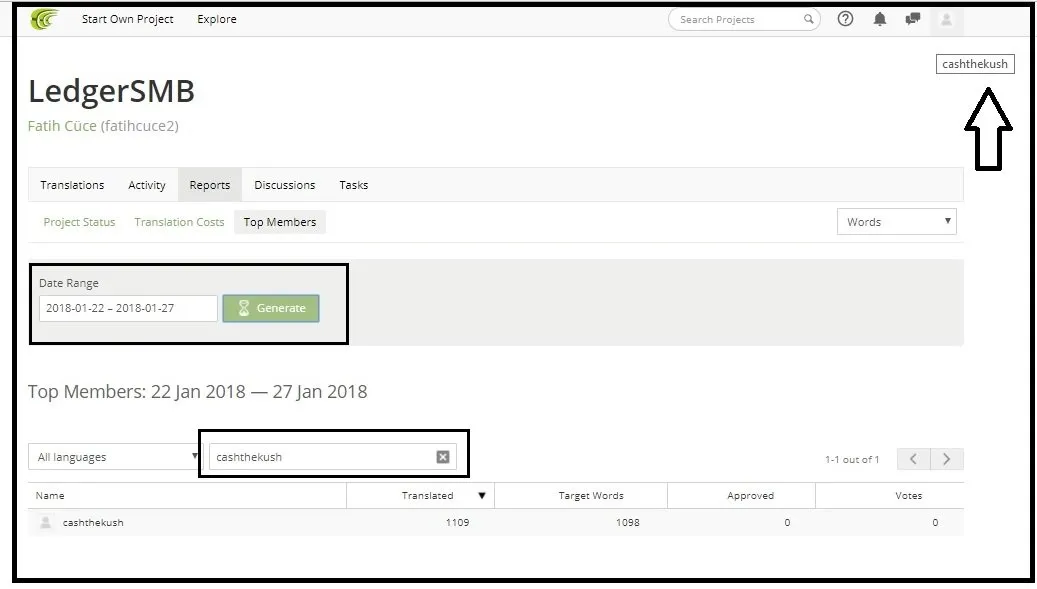
Task: Select the Reports tab
Action: pyautogui.click(x=210, y=185)
